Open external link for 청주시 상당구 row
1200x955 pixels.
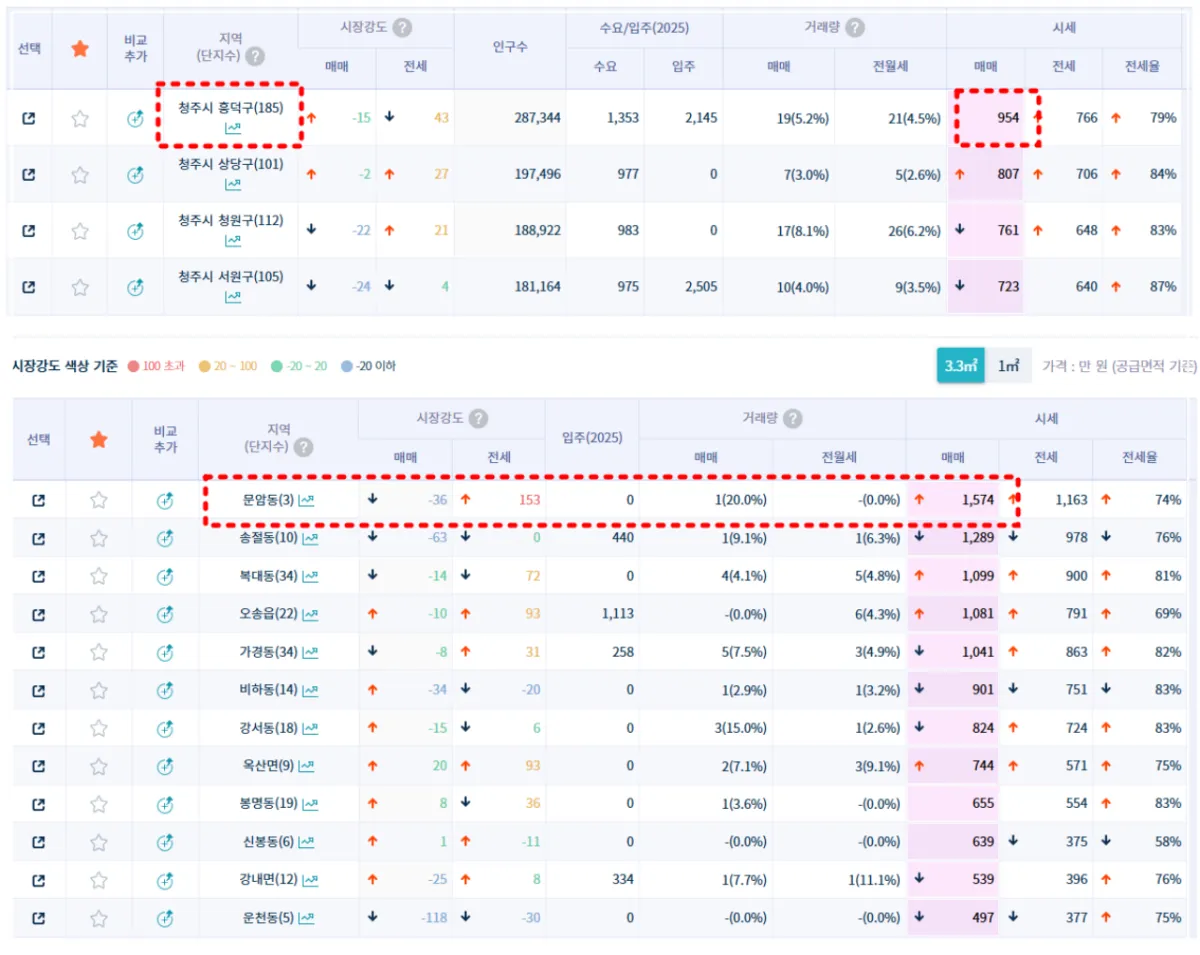[x=28, y=174]
